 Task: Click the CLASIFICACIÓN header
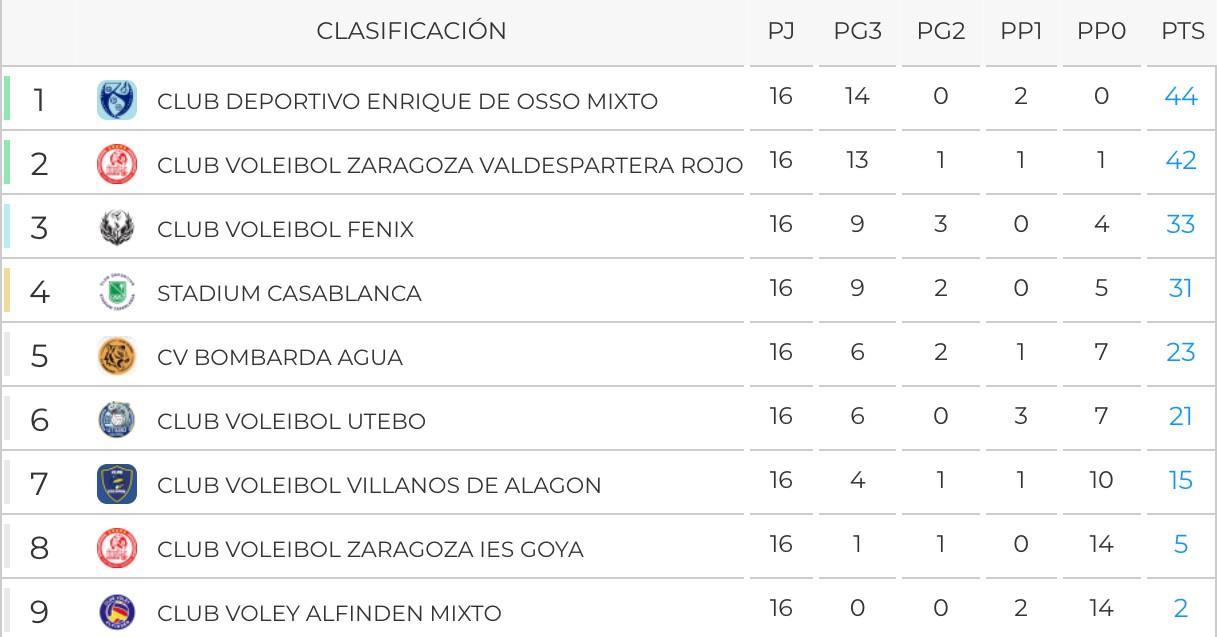(411, 31)
